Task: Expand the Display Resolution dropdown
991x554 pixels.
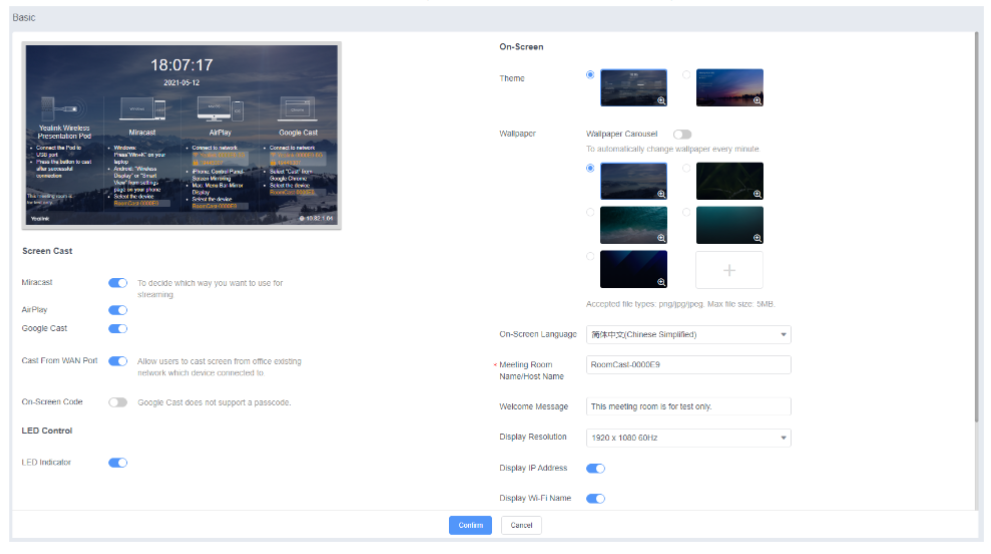Action: point(688,437)
